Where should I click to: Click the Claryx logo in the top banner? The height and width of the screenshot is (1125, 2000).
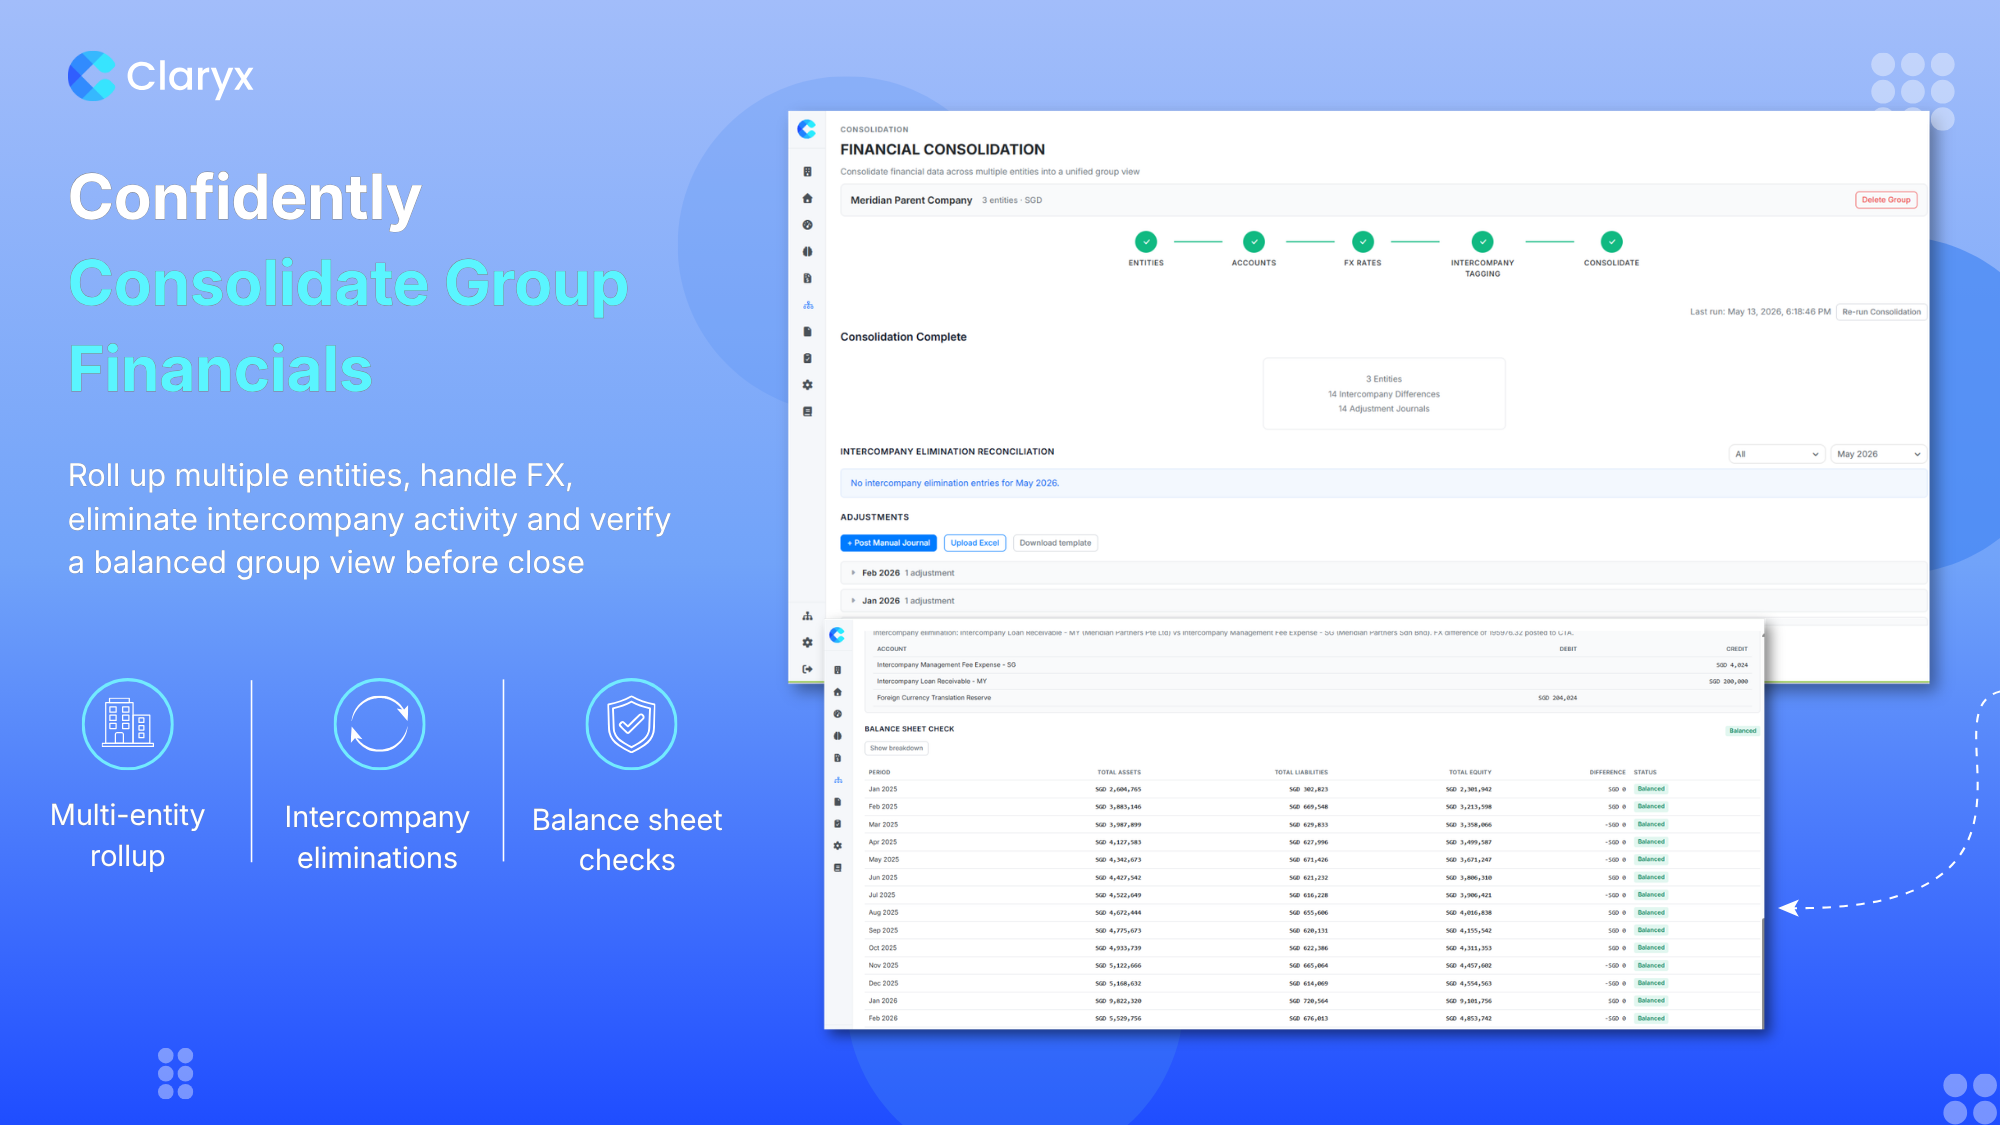(x=161, y=76)
